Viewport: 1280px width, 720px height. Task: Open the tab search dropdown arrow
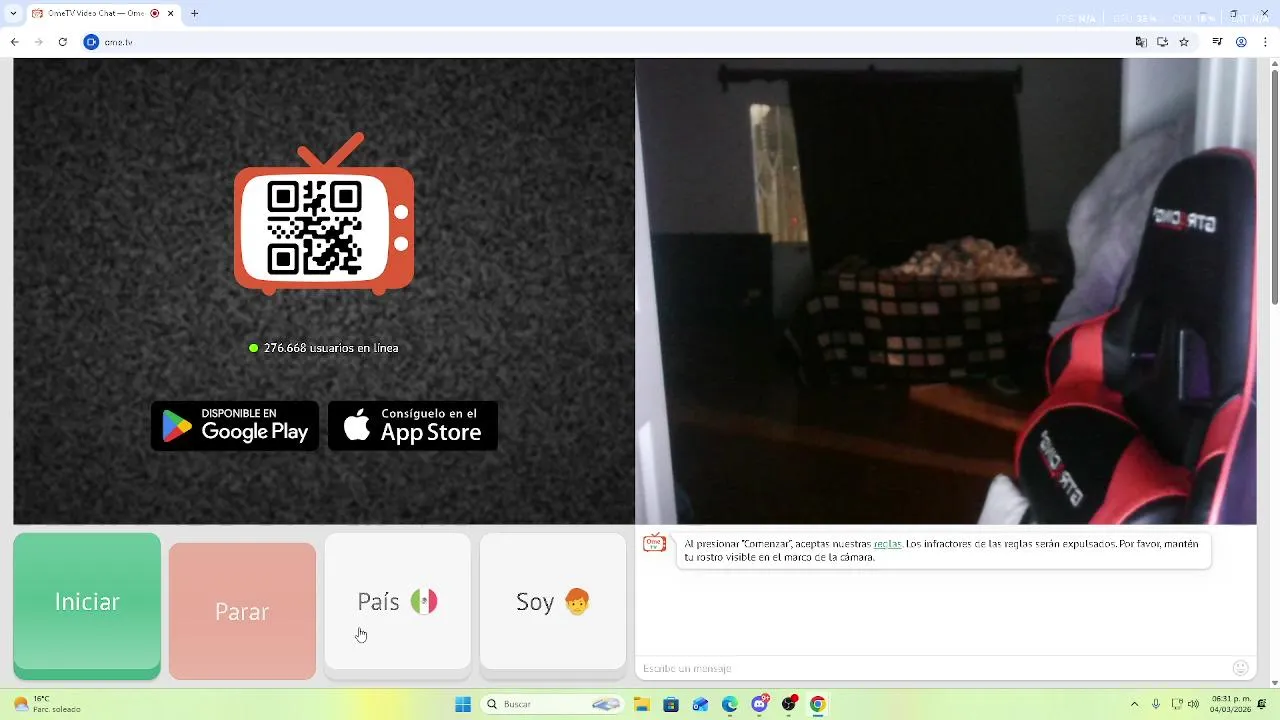13,14
